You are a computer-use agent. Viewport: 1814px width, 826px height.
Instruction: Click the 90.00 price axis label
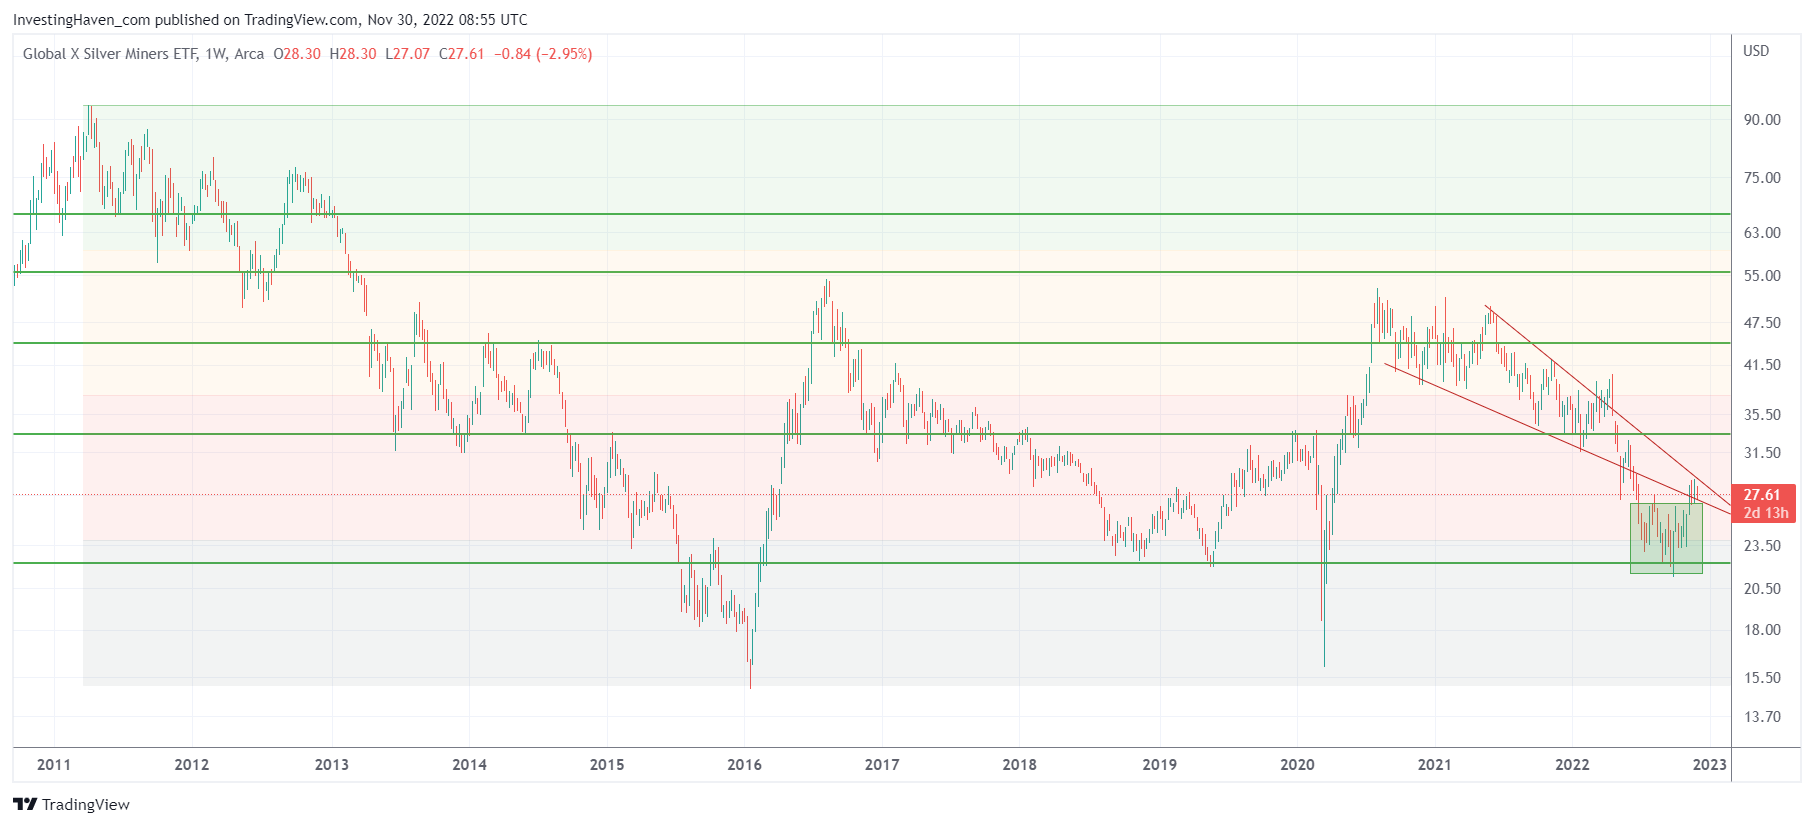point(1762,120)
